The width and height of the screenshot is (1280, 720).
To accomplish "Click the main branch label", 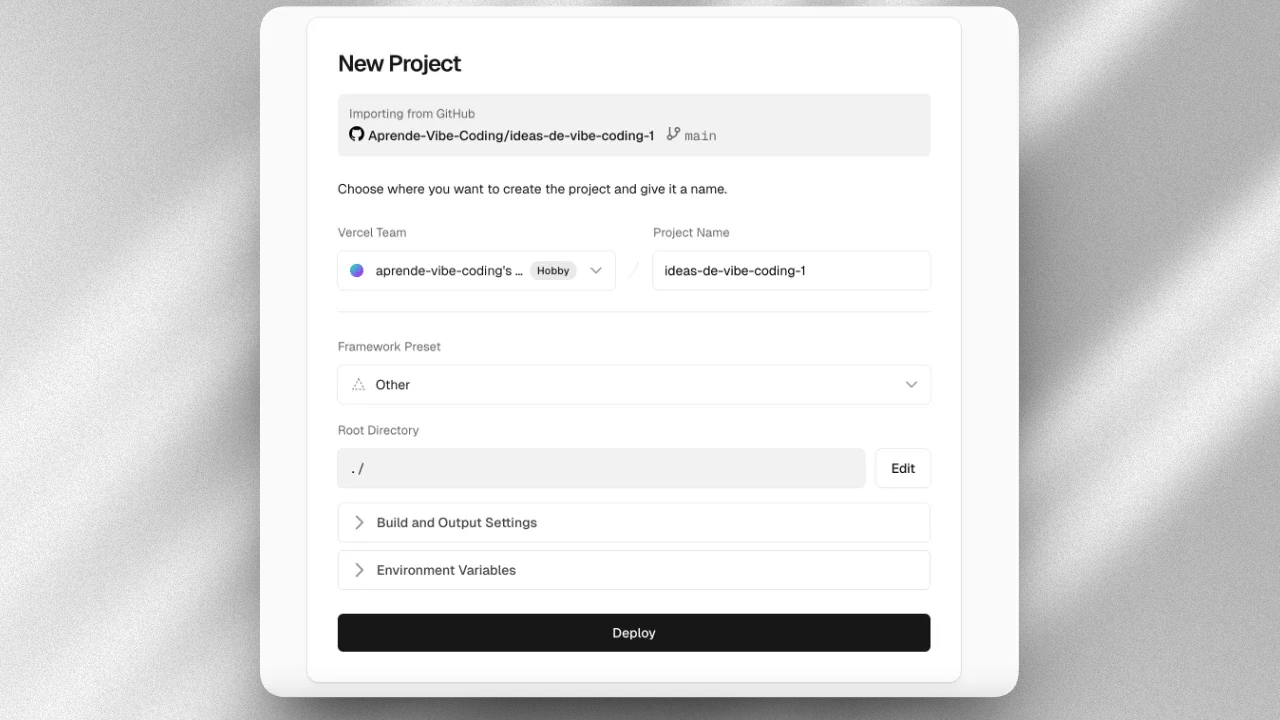I will [x=700, y=136].
